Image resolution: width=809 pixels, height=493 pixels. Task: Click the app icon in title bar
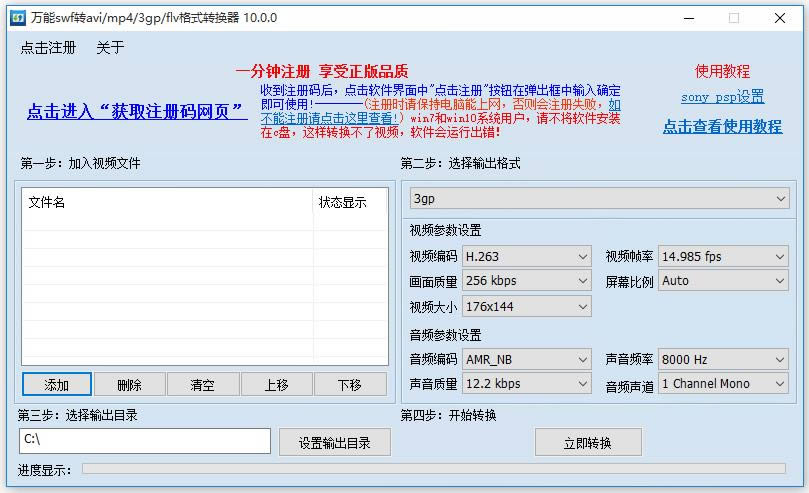(x=17, y=18)
